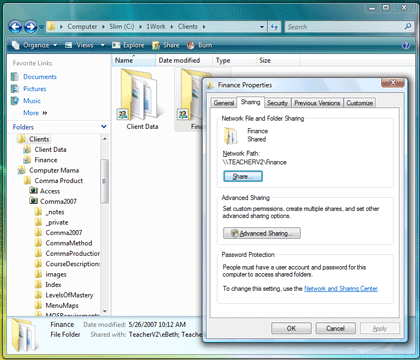420x360 pixels.
Task: Click 1Work in the breadcrumb path
Action: click(x=156, y=26)
